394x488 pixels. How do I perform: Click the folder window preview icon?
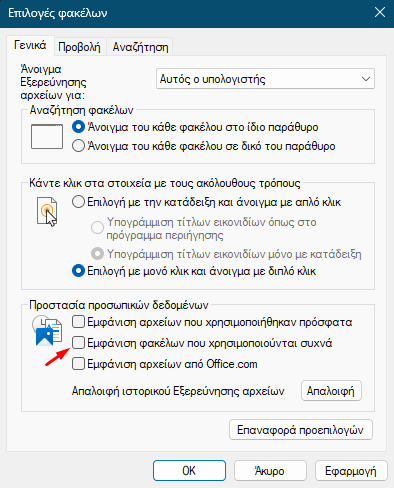pyautogui.click(x=47, y=136)
